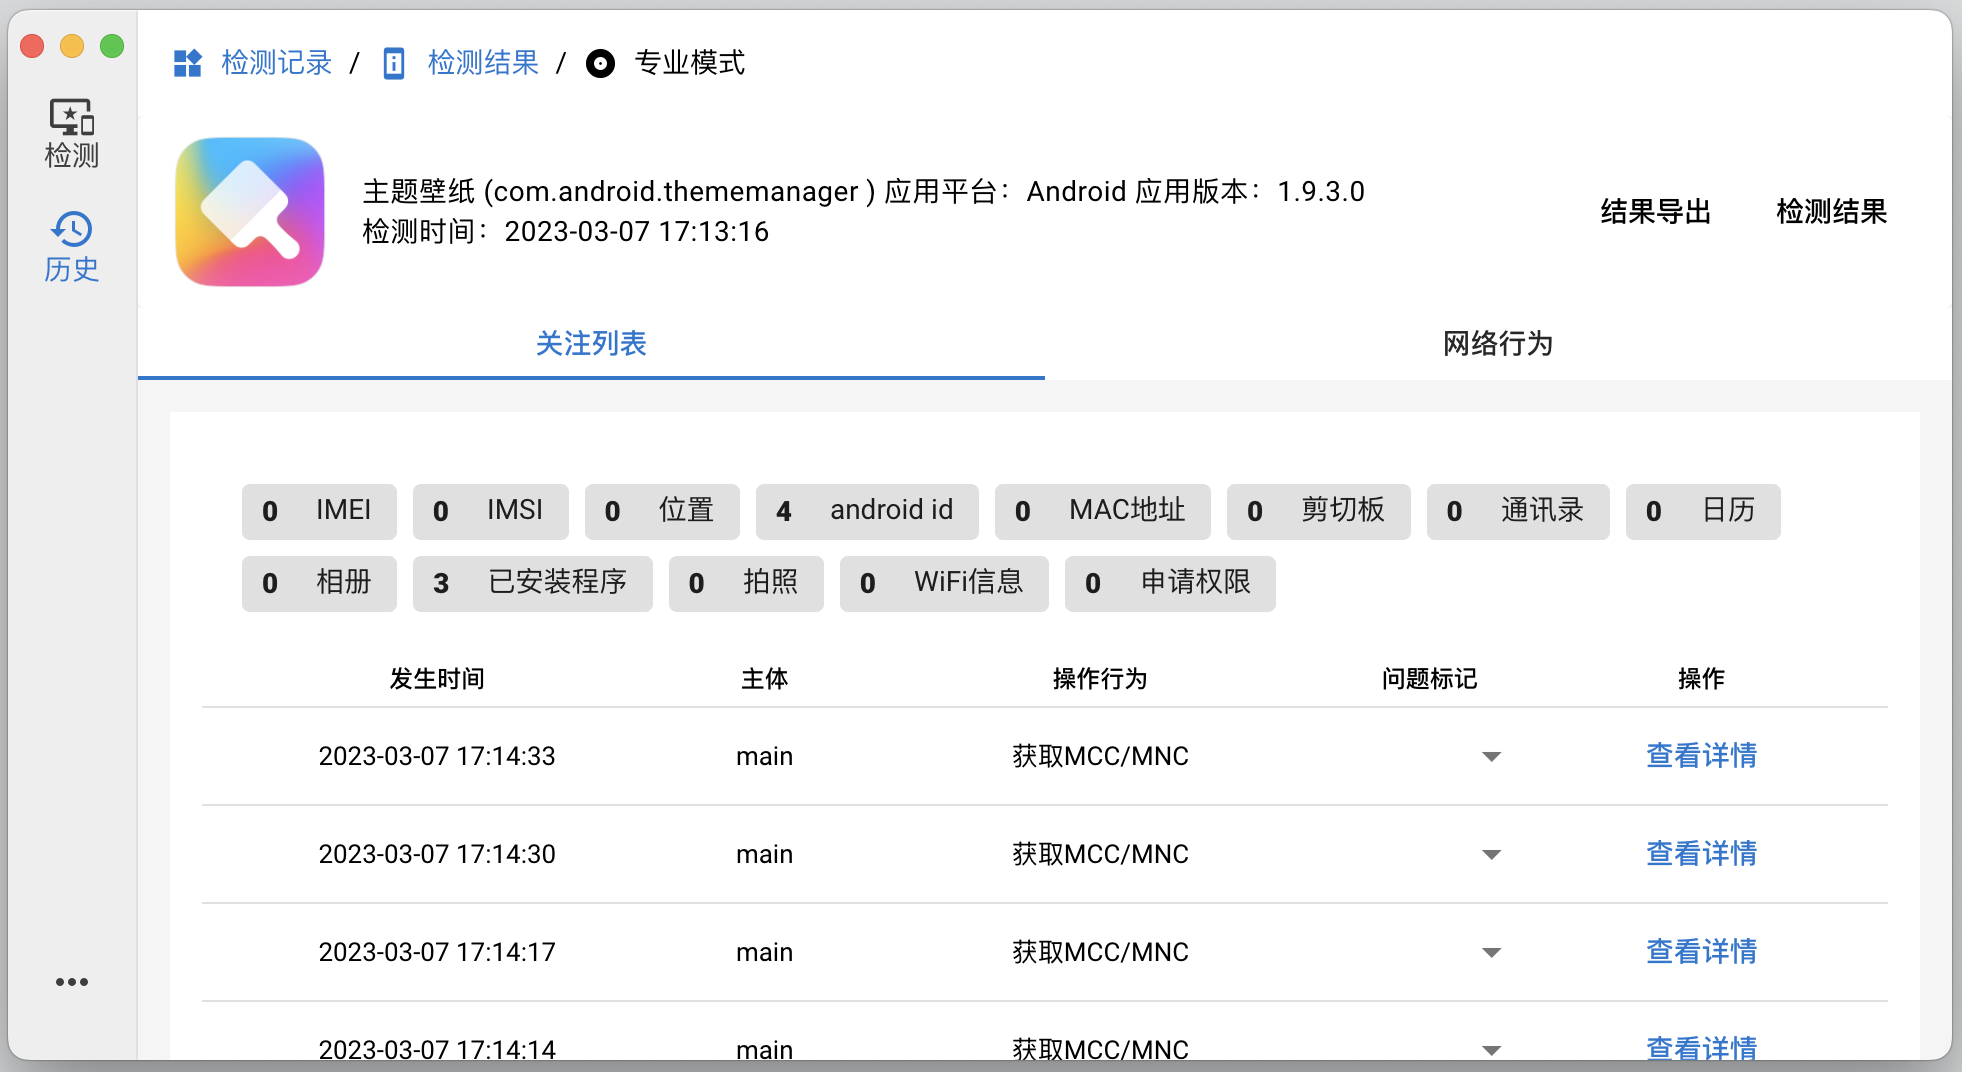Click timestamp 2023-03-07 17:14:33
Image resolution: width=1962 pixels, height=1072 pixels.
pyautogui.click(x=437, y=756)
